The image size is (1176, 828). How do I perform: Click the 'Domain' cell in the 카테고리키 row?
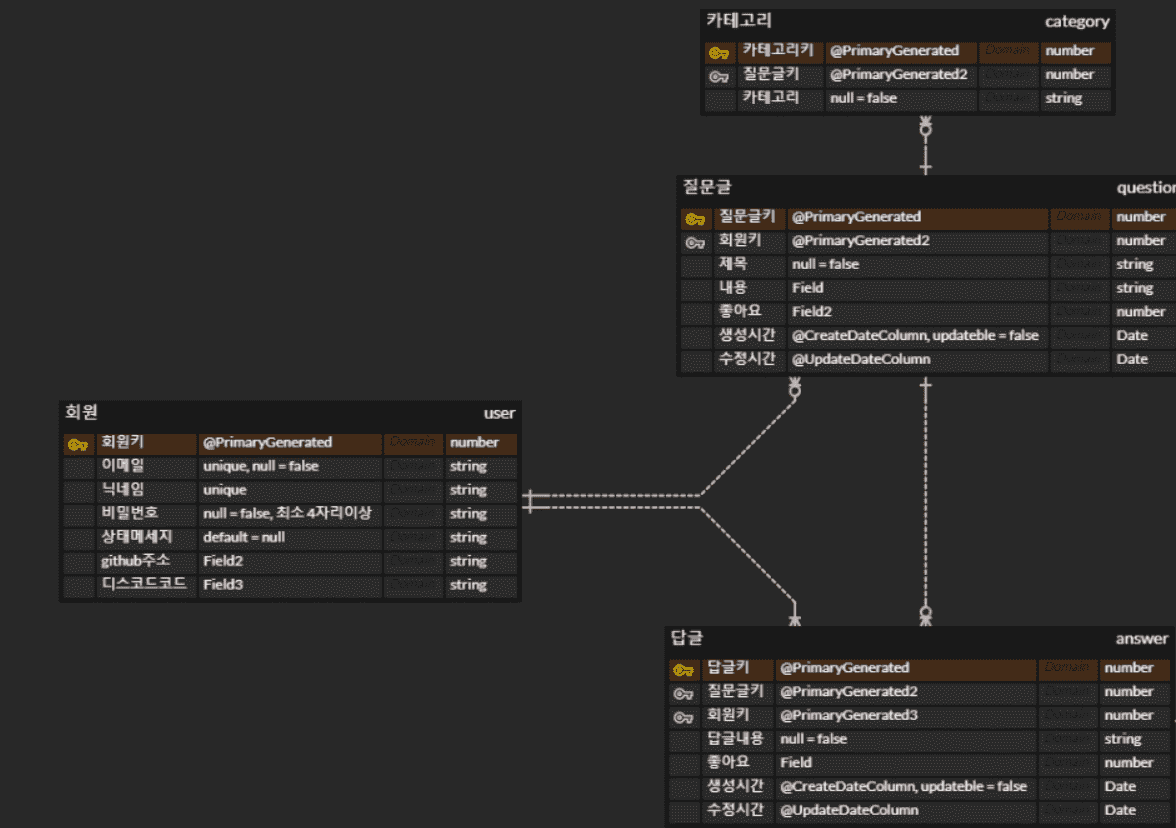(1007, 50)
